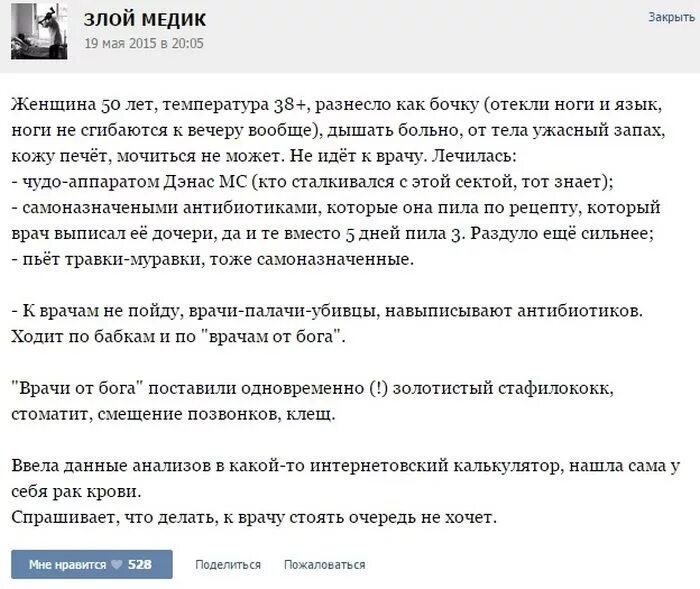
Task: Open the ЗЛОЙ МЕДИК group name link
Action: point(145,20)
